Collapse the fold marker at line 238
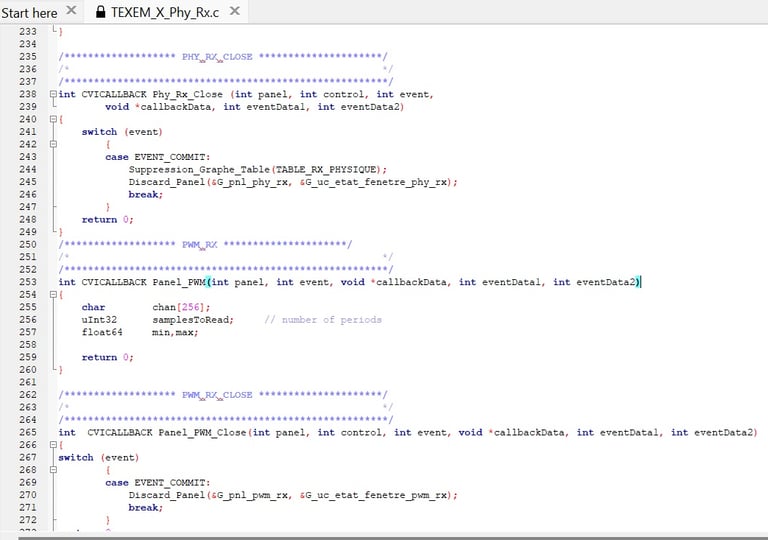The width and height of the screenshot is (768, 540). (x=53, y=94)
